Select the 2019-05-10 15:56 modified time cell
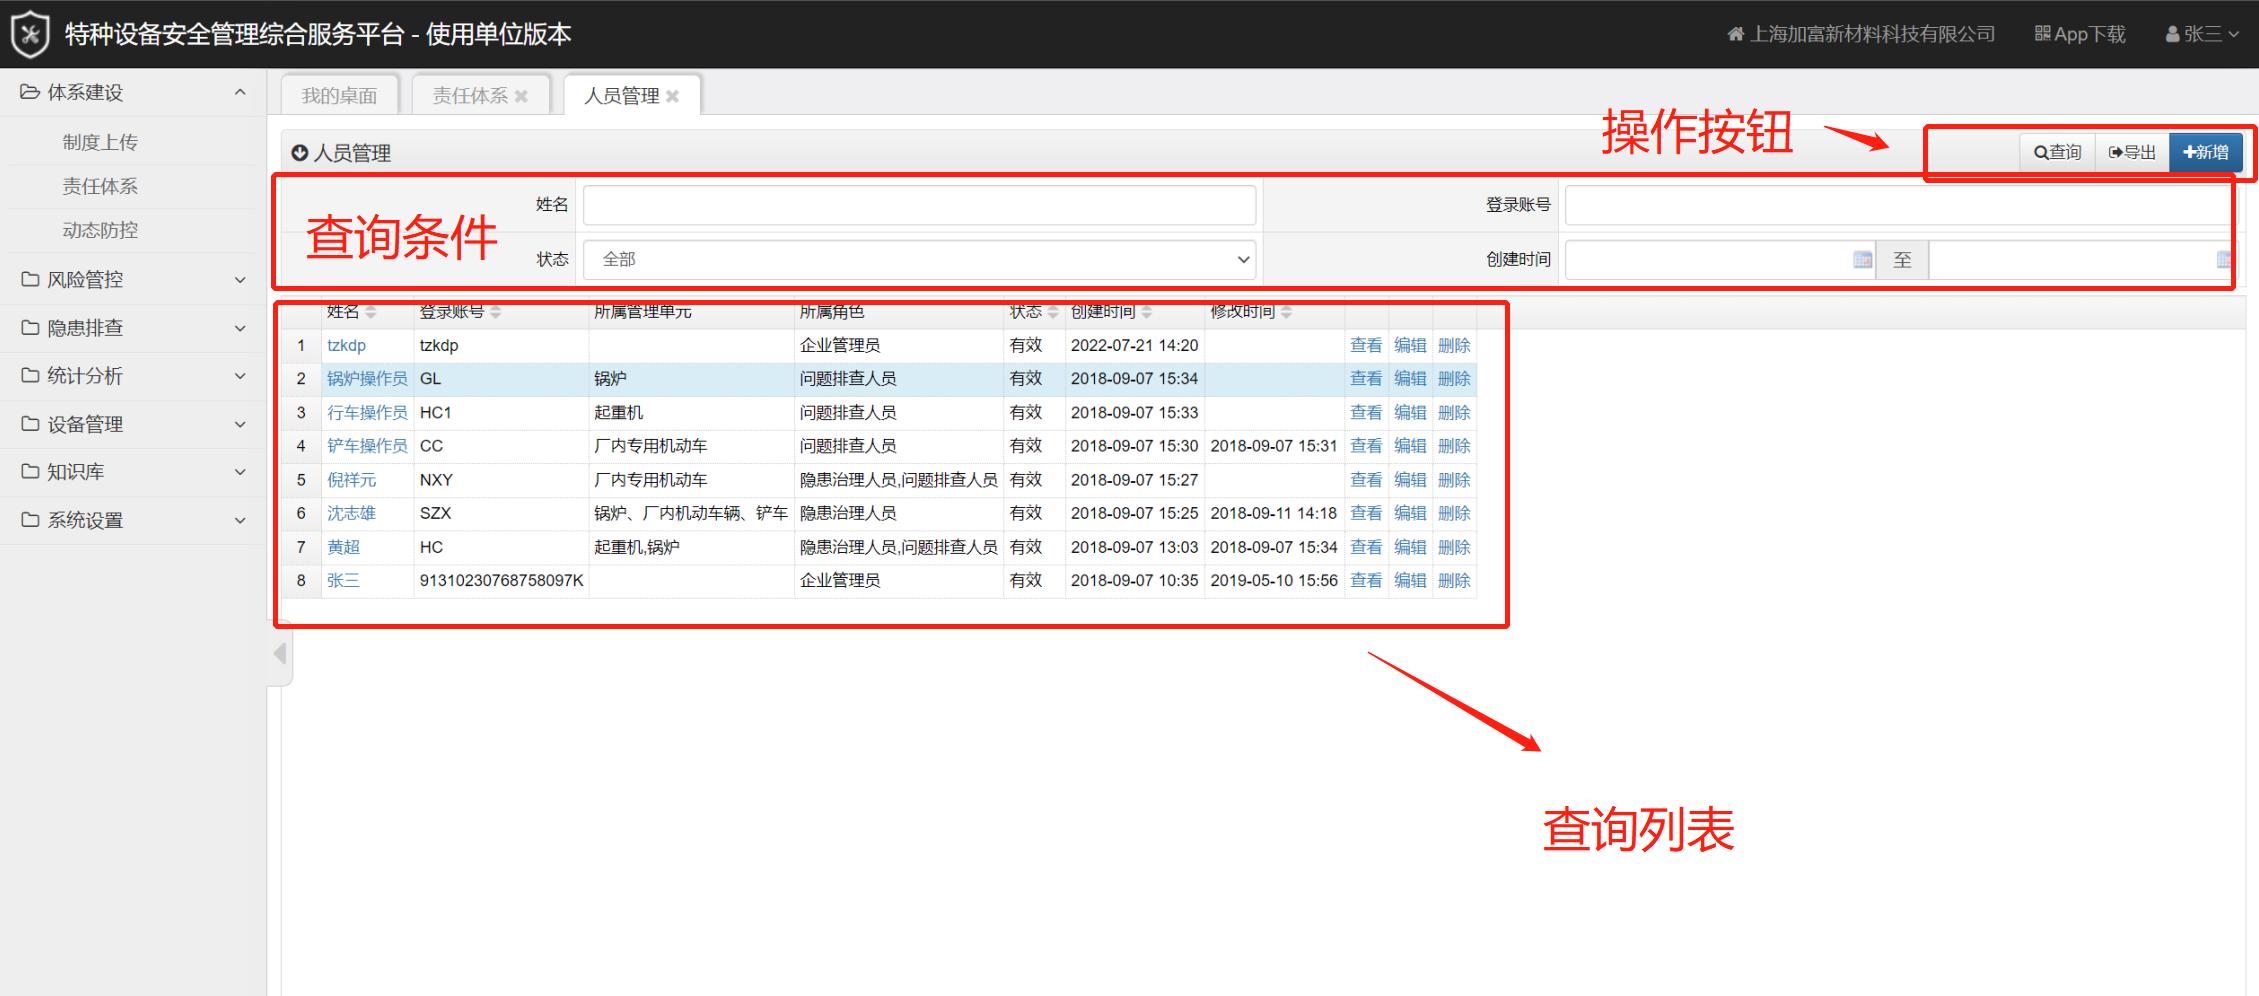The image size is (2259, 996). coord(1274,580)
